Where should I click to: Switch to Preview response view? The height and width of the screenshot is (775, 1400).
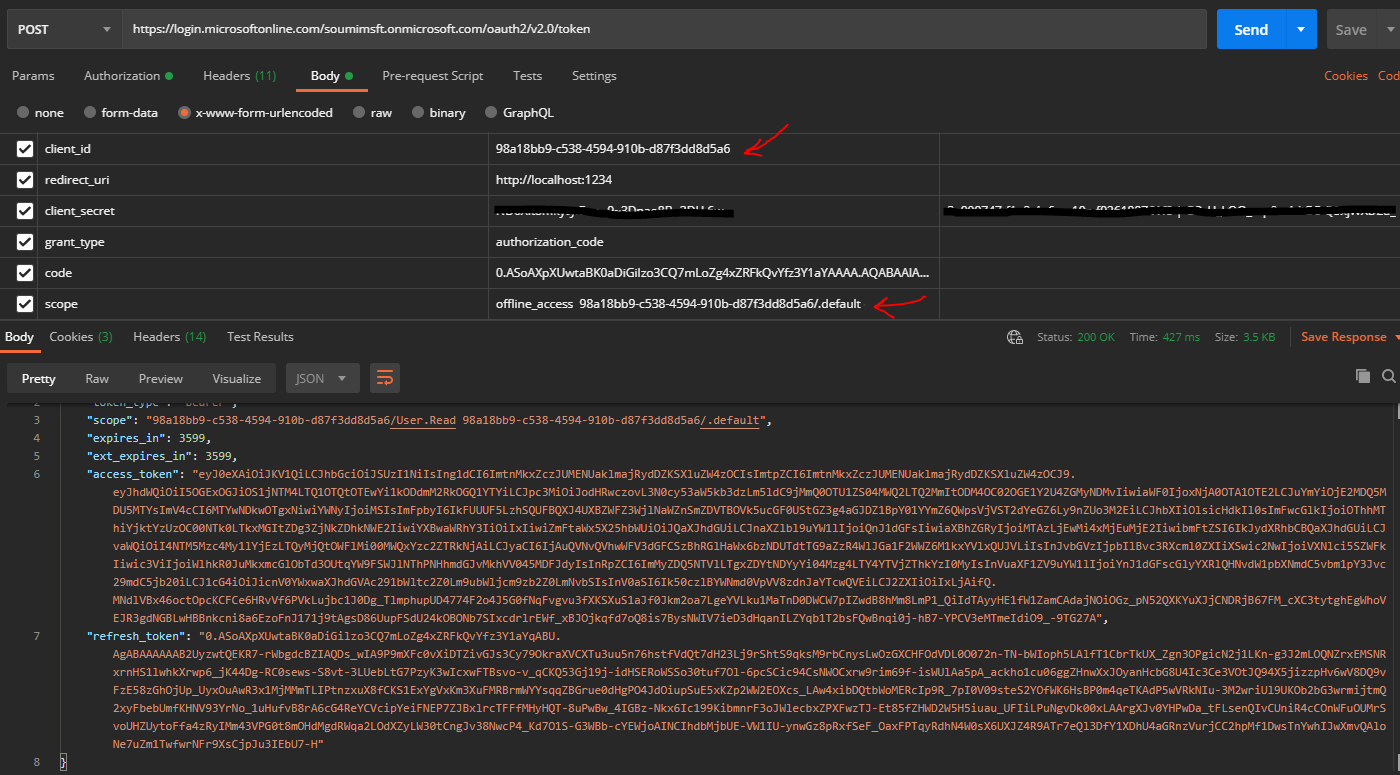[161, 379]
